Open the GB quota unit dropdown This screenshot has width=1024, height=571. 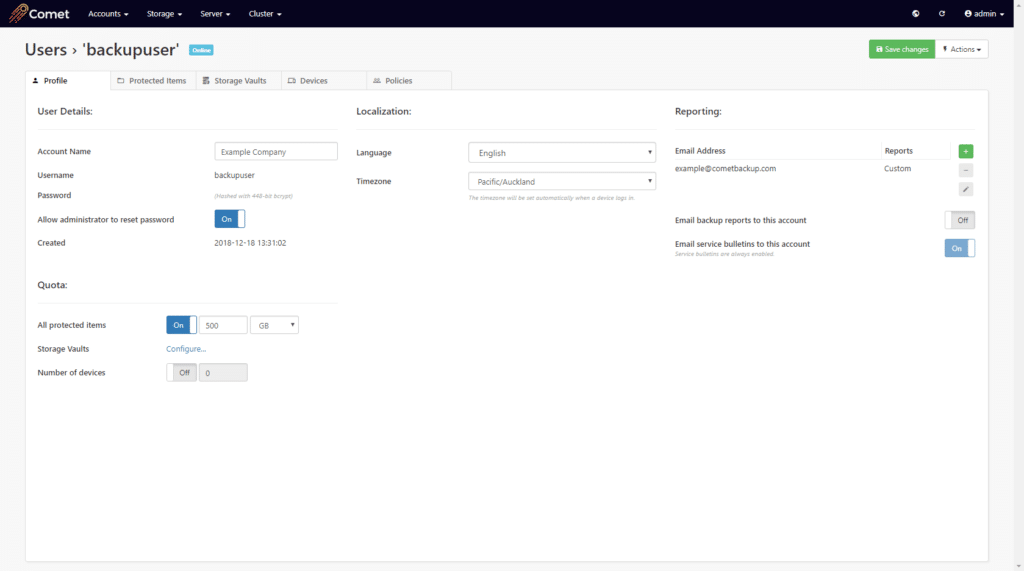coord(274,325)
